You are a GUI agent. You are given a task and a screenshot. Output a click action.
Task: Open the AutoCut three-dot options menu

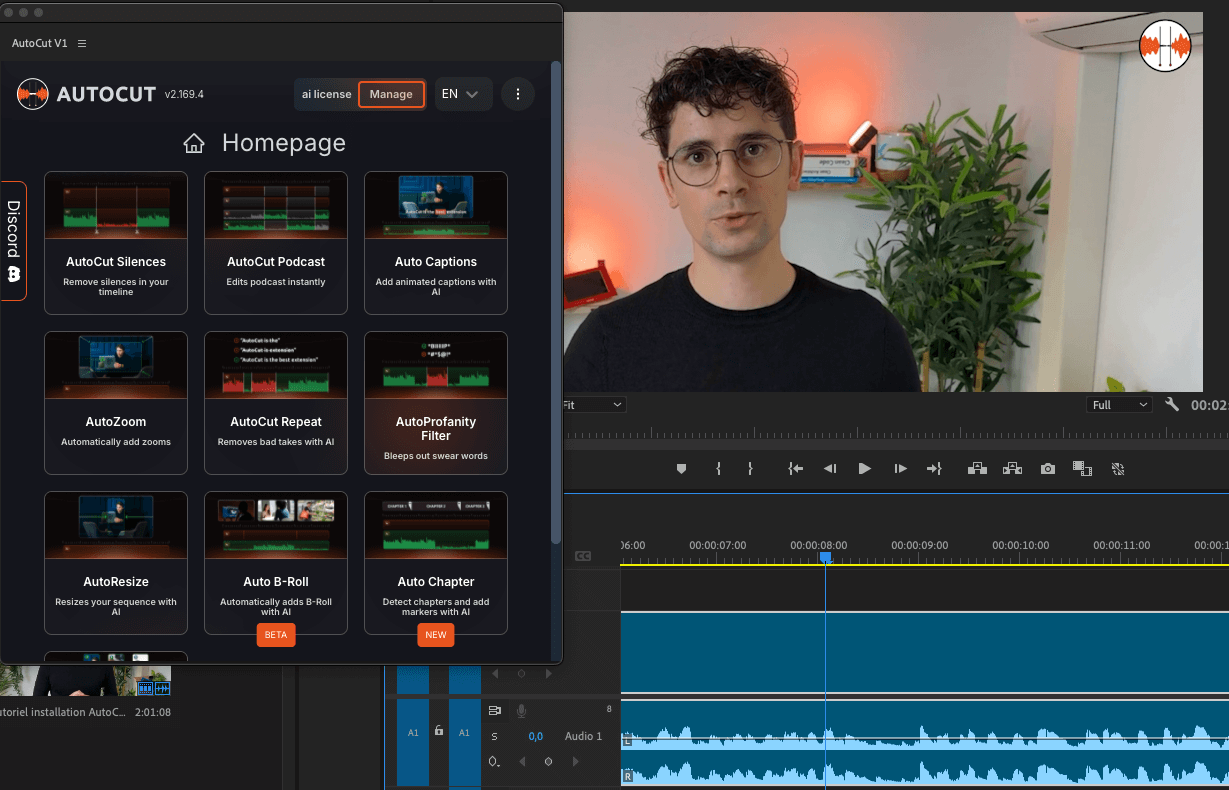517,94
